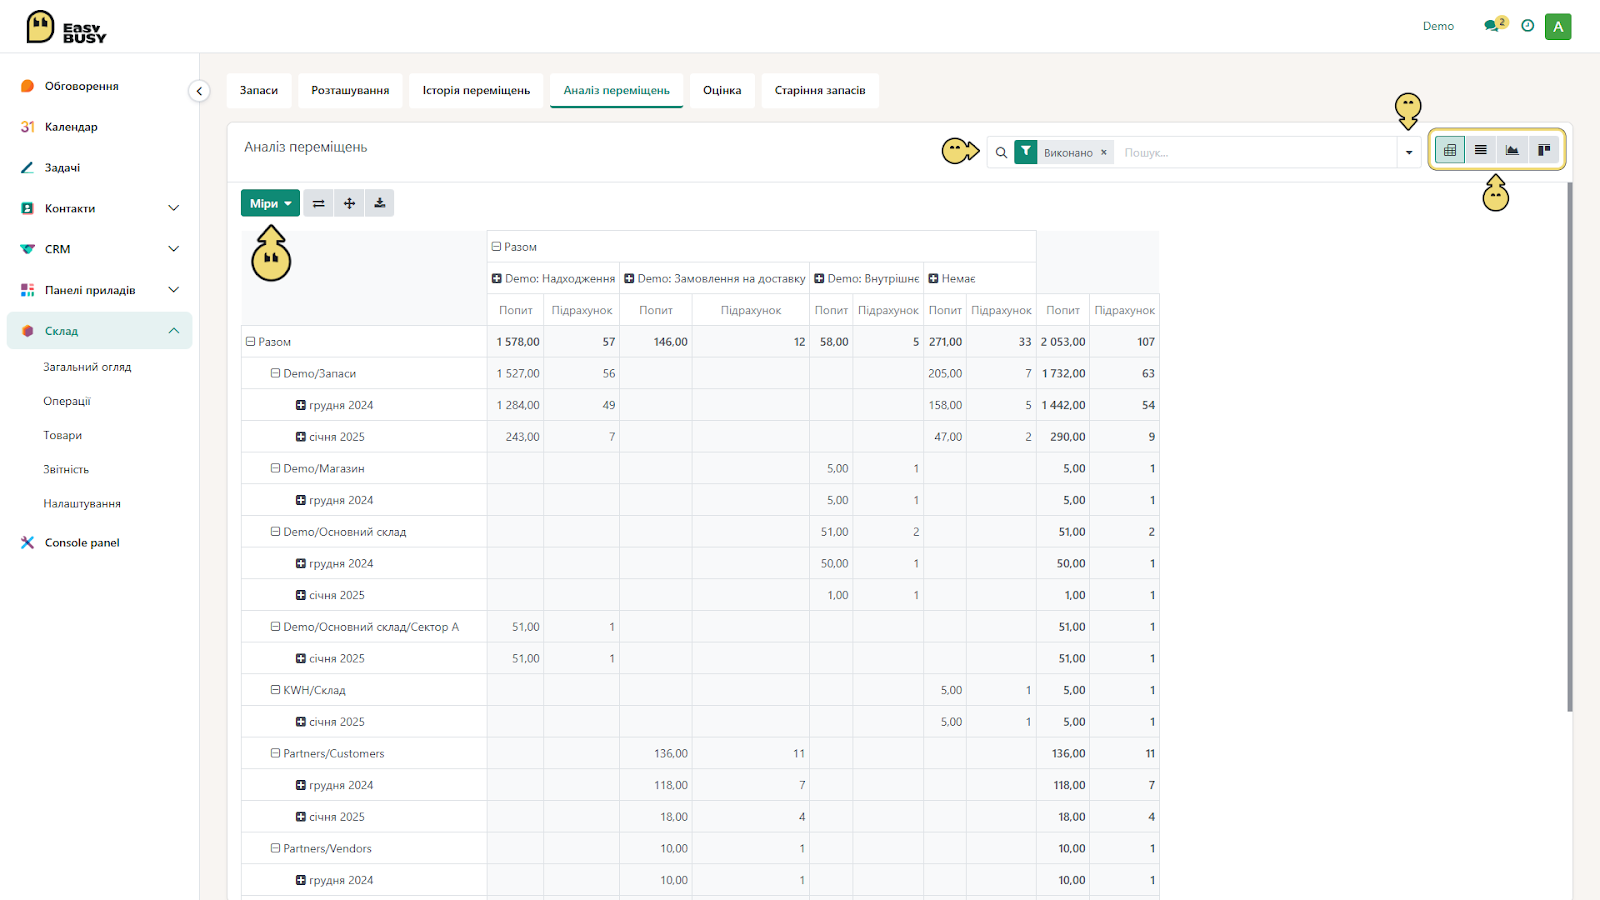Click the flip axis swap icon
1600x900 pixels.
318,203
